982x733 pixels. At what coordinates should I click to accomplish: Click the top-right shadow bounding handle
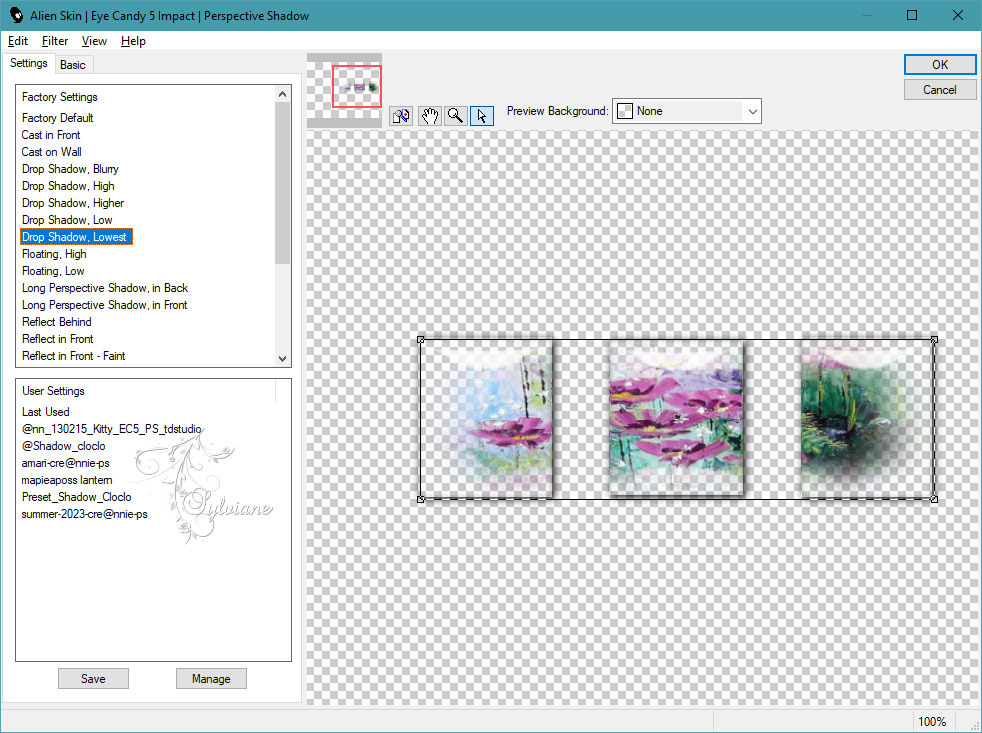(x=934, y=340)
